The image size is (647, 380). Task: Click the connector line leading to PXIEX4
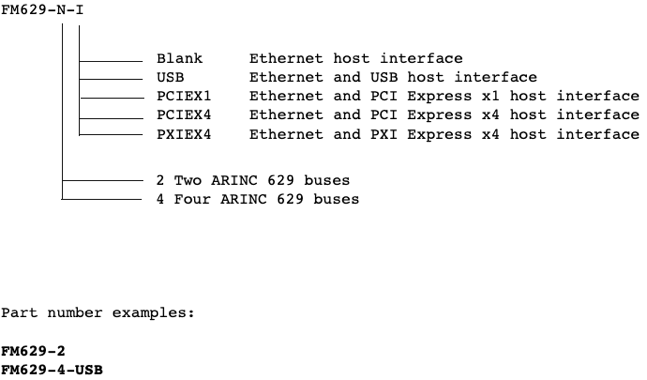(x=111, y=135)
